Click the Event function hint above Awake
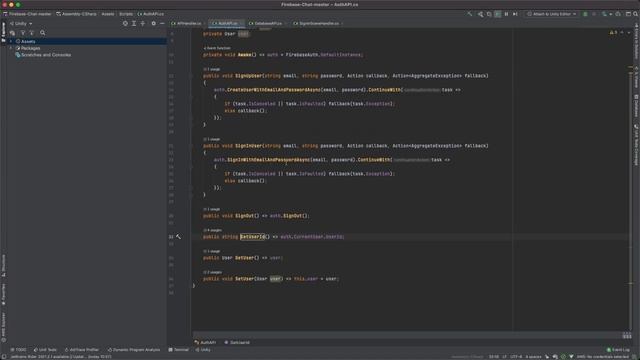The width and height of the screenshot is (640, 360). coord(217,48)
